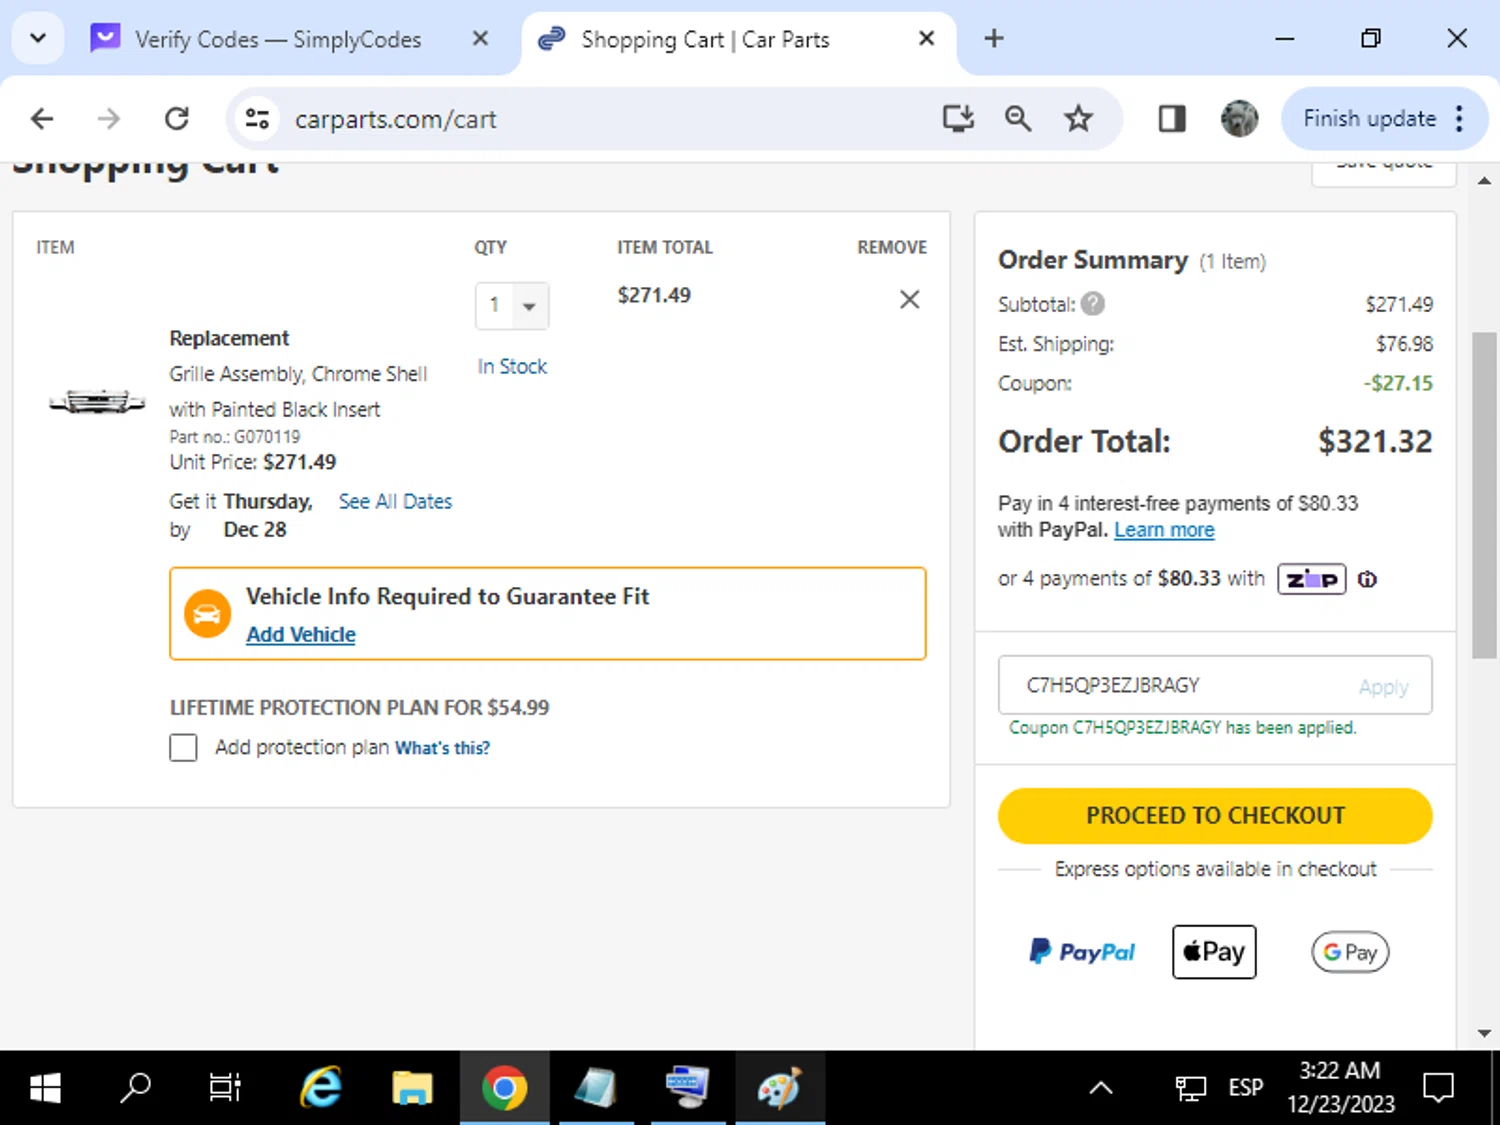Open Chrome's three-dot menu
Screen dimensions: 1500x1125
click(x=1460, y=119)
